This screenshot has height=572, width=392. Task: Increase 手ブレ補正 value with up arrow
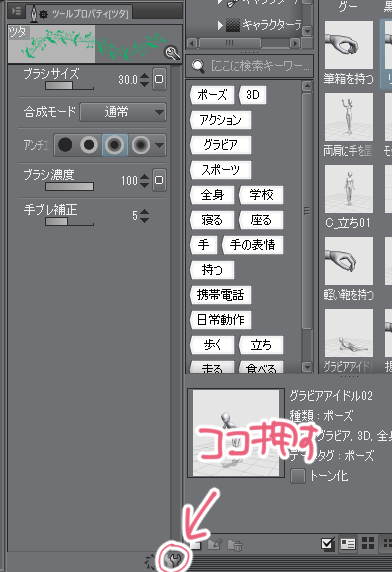pyautogui.click(x=145, y=212)
